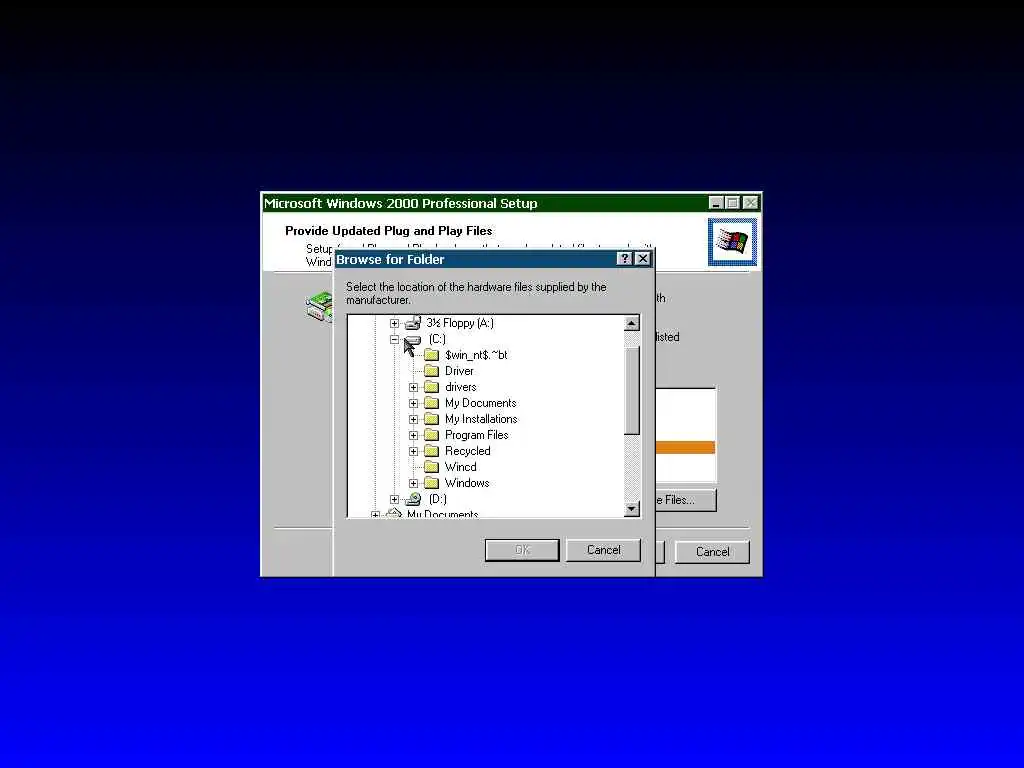Expand the Program Files folder node
The height and width of the screenshot is (768, 1024).
pos(413,436)
